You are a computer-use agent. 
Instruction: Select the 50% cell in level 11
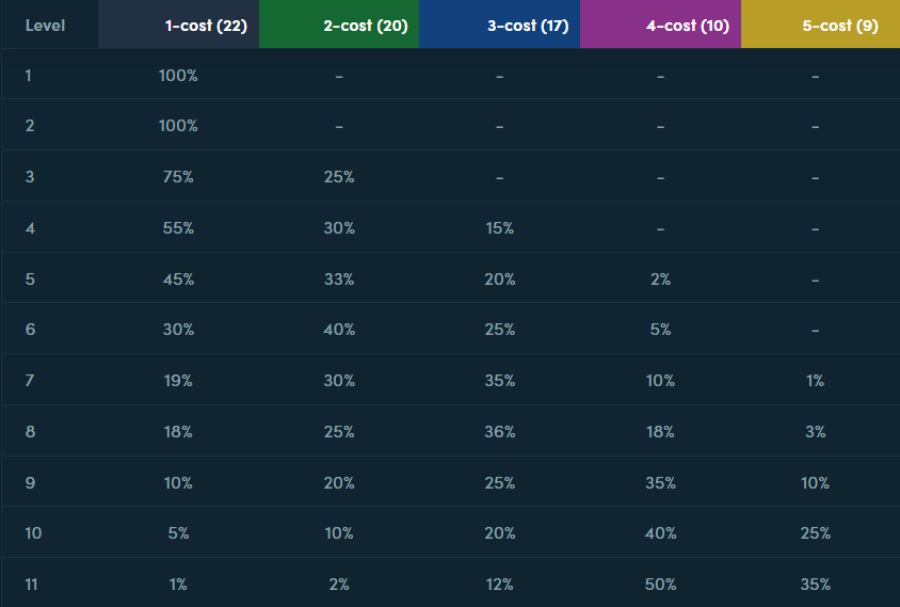660,584
